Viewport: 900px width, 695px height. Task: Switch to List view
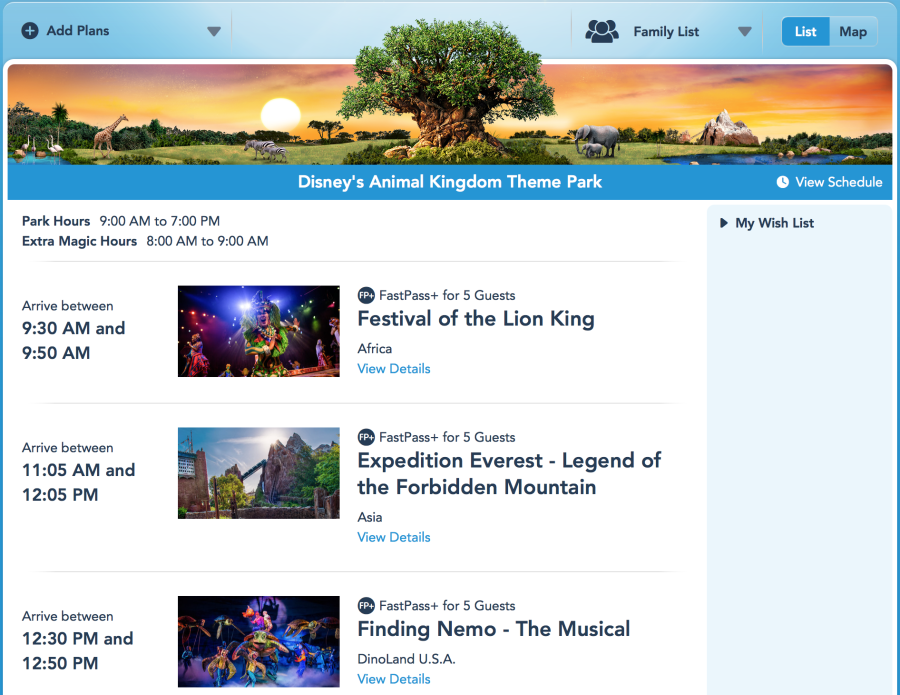pyautogui.click(x=805, y=32)
